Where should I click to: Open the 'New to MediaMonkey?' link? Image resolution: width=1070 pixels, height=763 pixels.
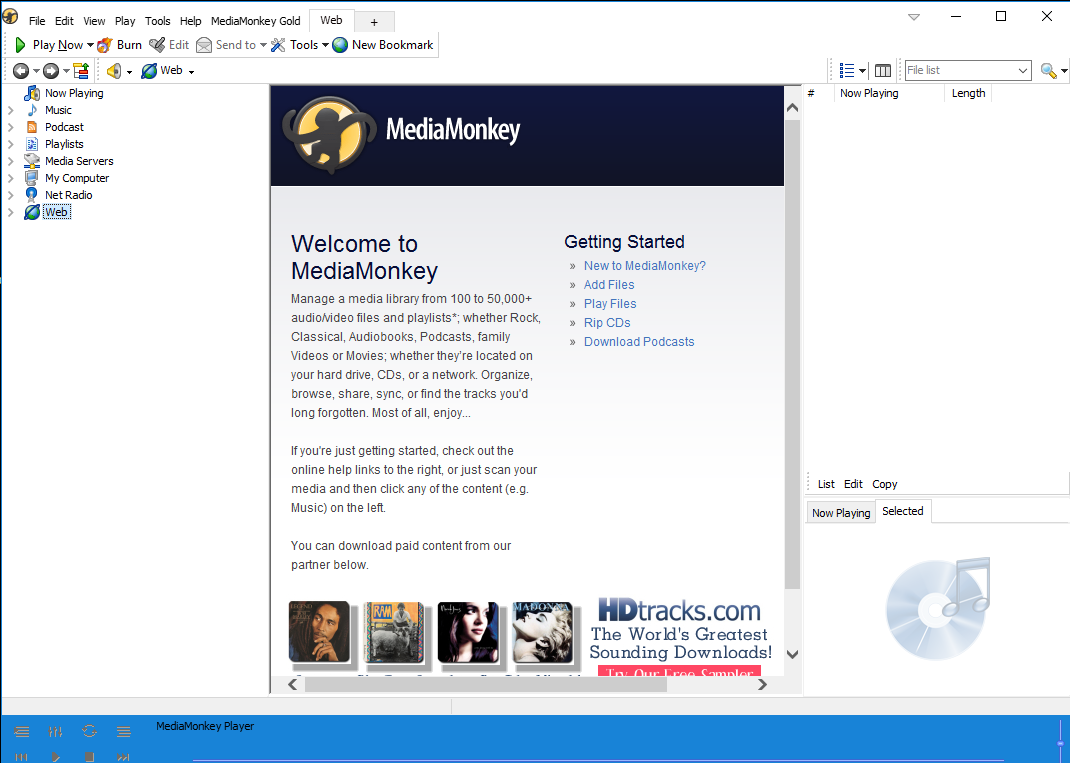pyautogui.click(x=645, y=265)
